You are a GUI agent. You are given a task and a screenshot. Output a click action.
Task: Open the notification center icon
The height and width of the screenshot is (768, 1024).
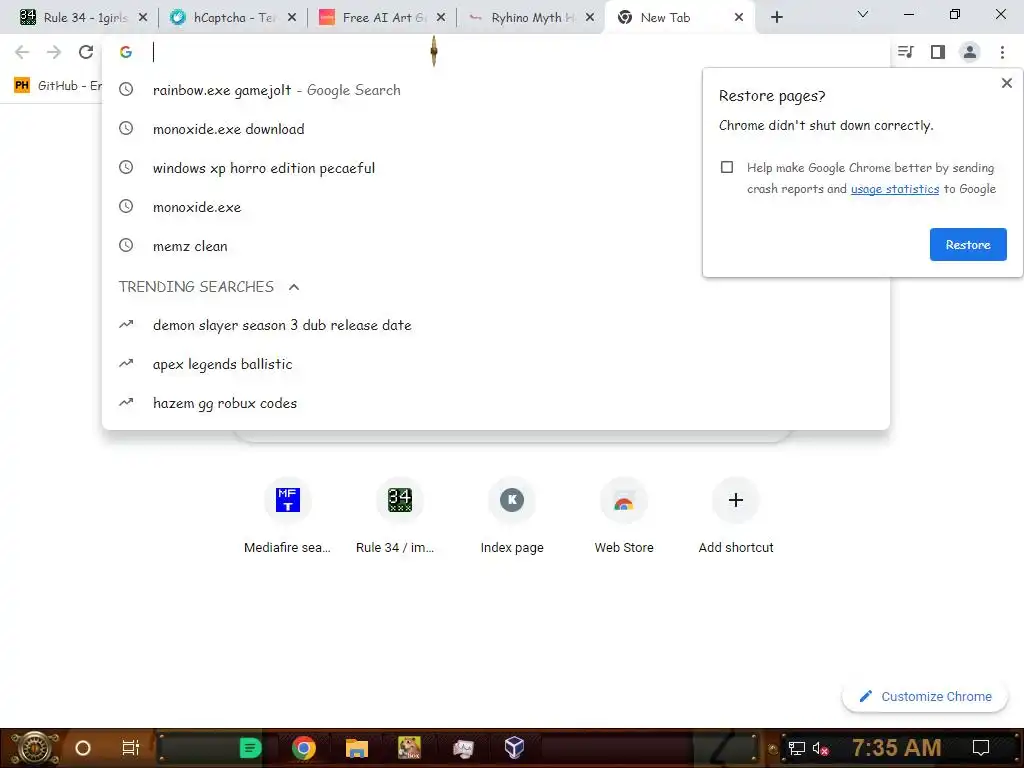pos(981,748)
